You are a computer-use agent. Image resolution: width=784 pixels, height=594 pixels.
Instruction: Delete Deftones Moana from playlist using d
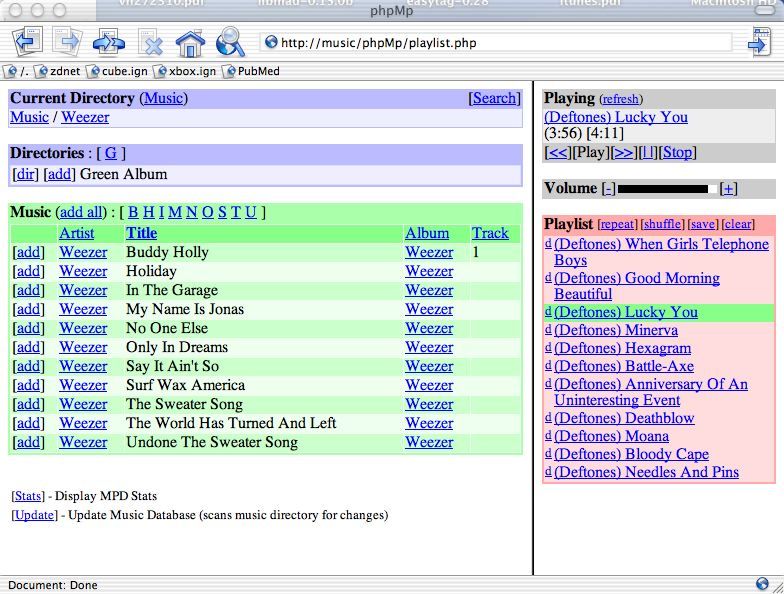tap(548, 435)
